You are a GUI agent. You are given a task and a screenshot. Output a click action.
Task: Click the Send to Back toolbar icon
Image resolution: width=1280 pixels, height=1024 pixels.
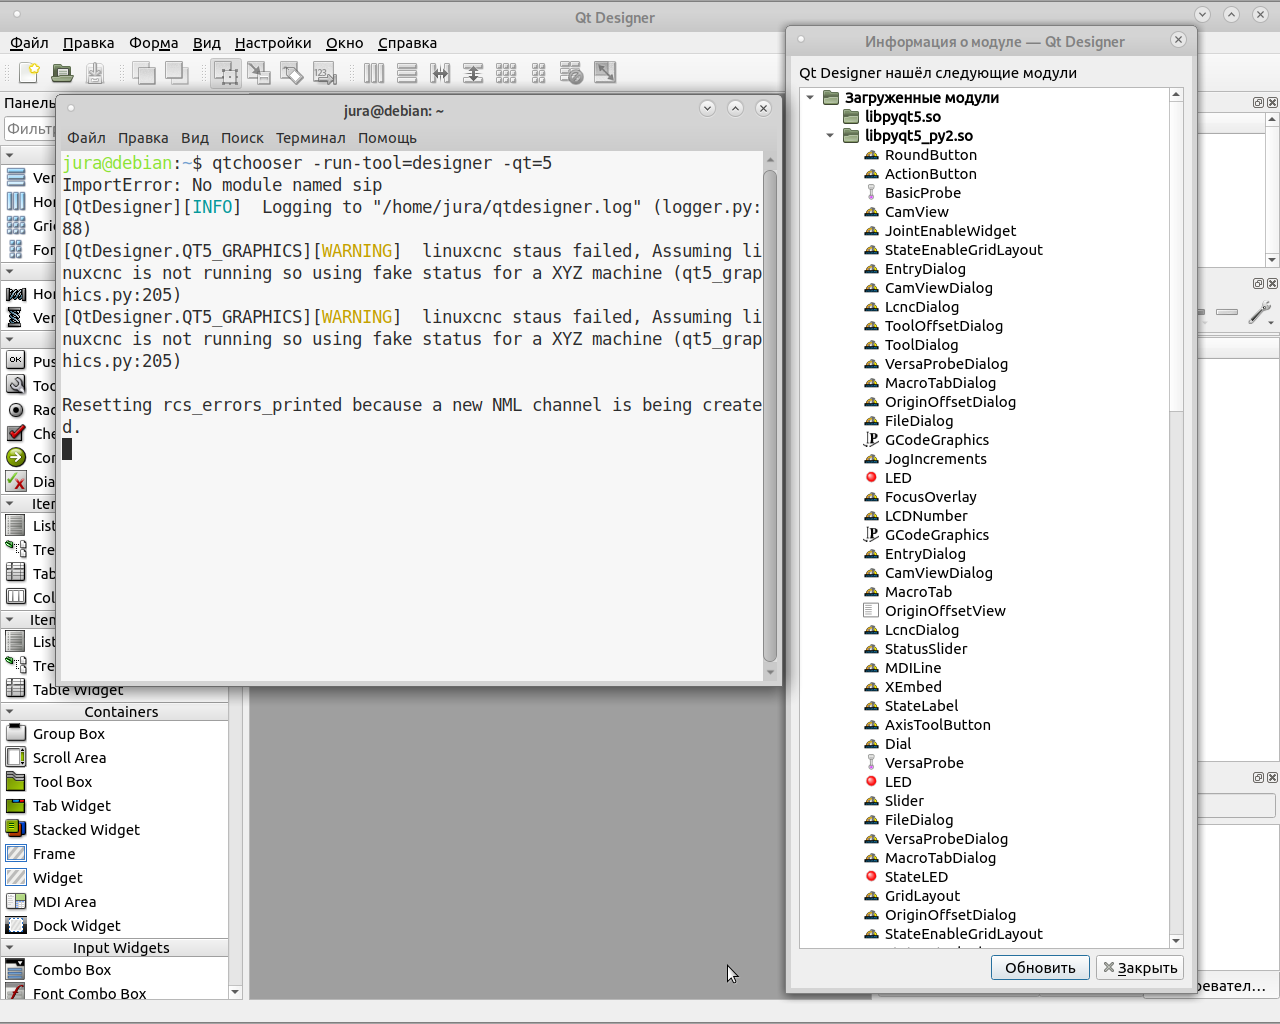(143, 72)
